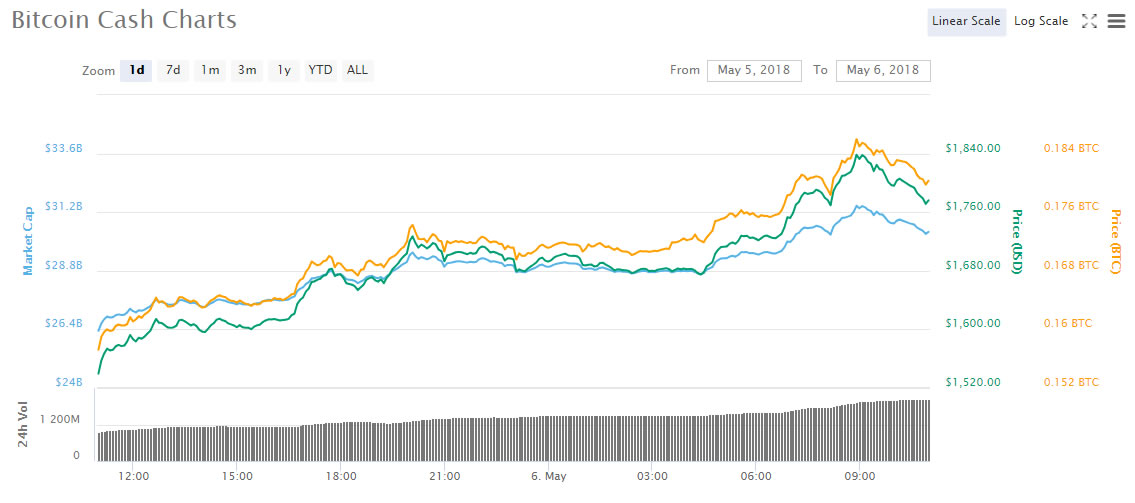Click volume bars near 21:00
Viewport: 1135px width, 503px height.
(444, 440)
